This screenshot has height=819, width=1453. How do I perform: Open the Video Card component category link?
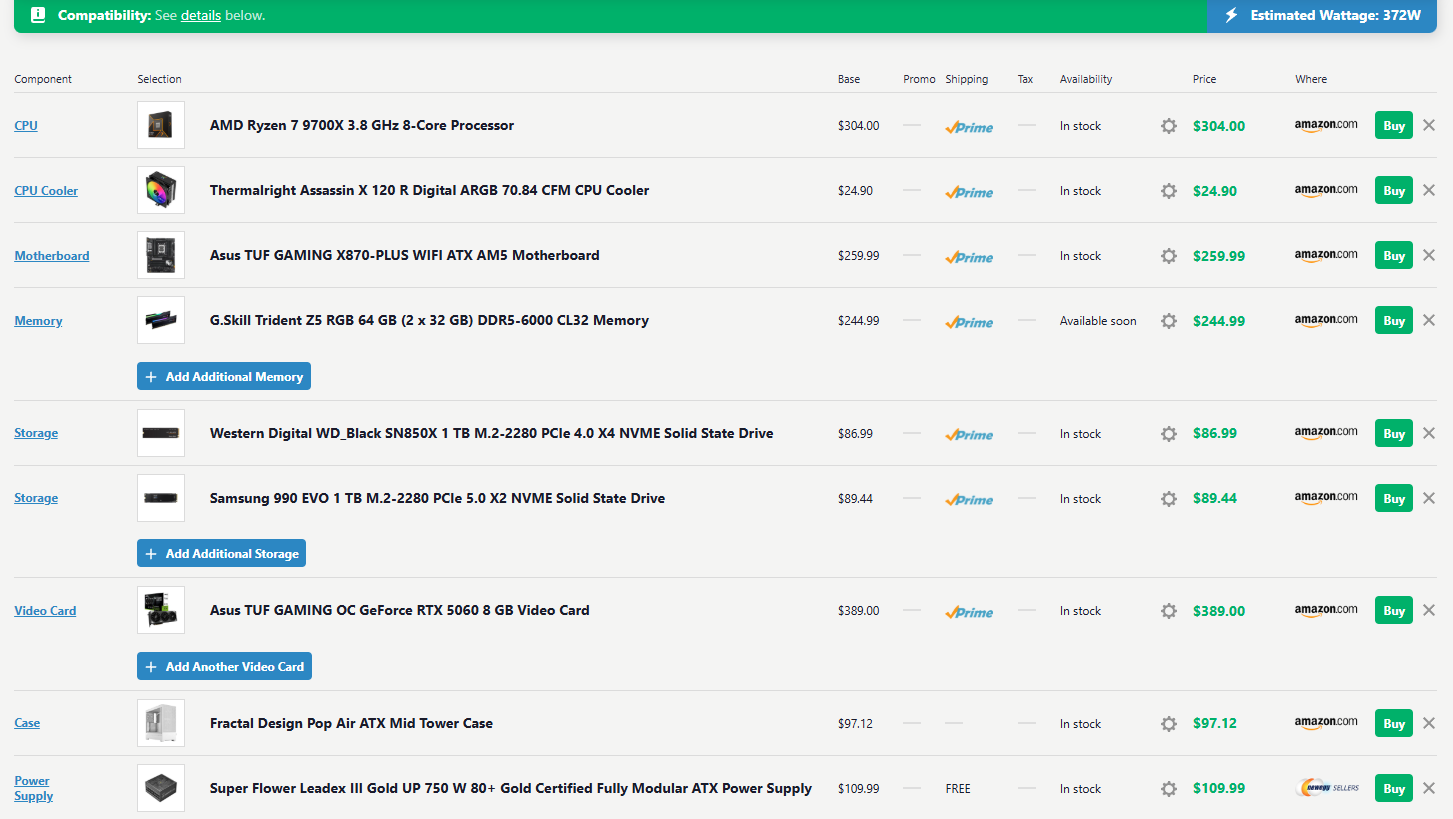(x=45, y=611)
